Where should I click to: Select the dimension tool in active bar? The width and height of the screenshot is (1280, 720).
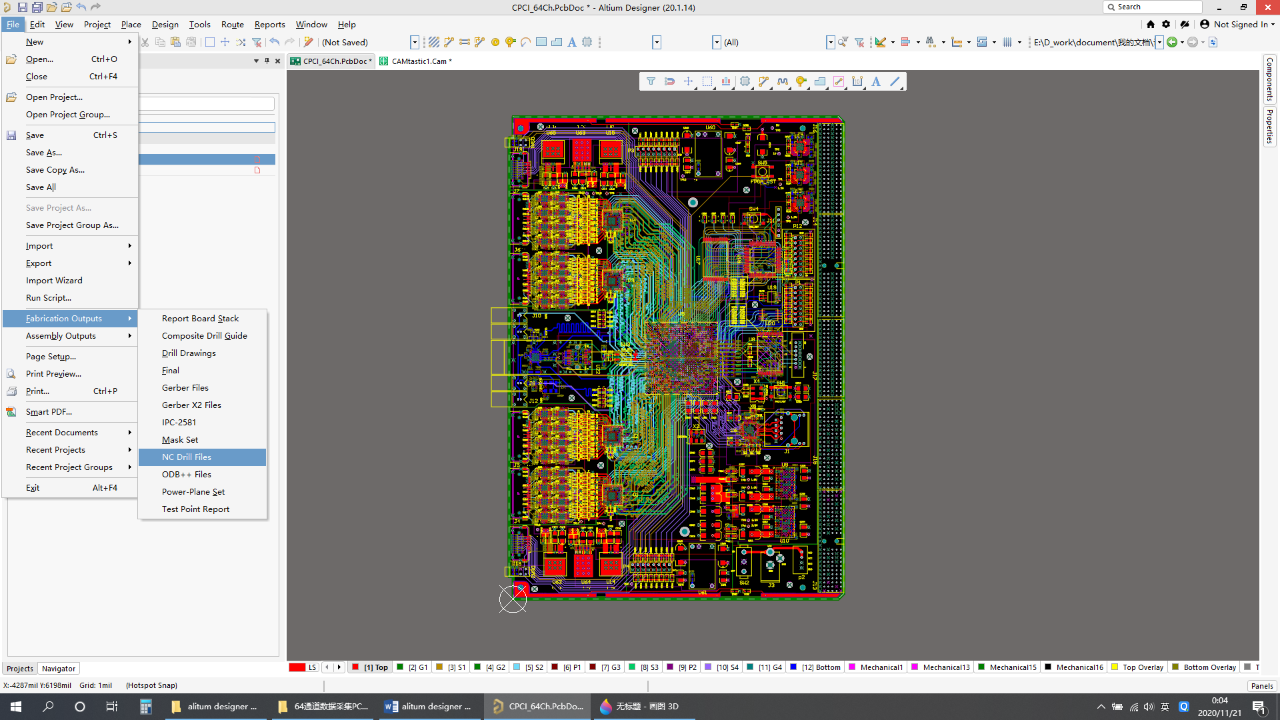(x=857, y=81)
